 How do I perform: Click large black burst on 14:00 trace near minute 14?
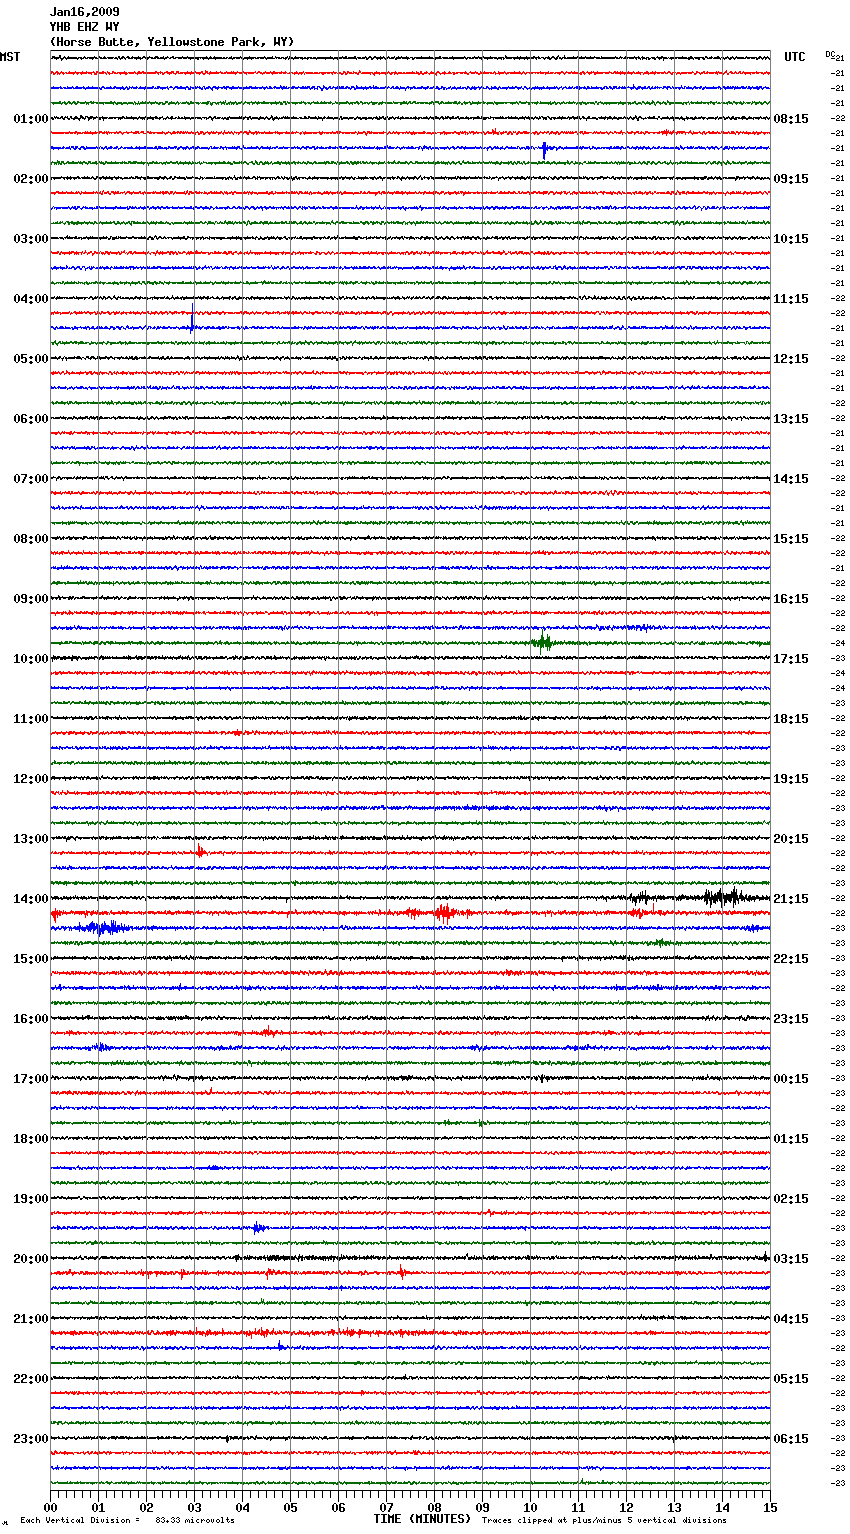coord(722,897)
